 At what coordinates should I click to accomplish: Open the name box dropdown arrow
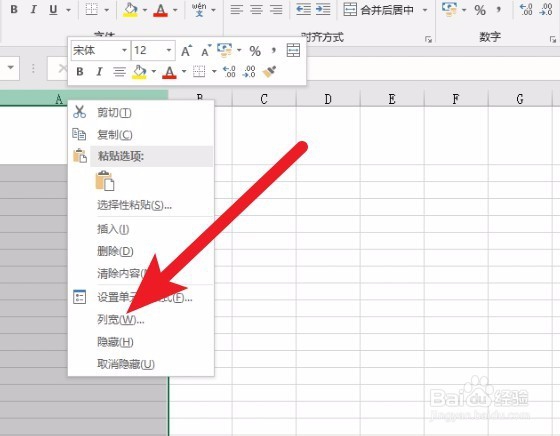point(10,67)
